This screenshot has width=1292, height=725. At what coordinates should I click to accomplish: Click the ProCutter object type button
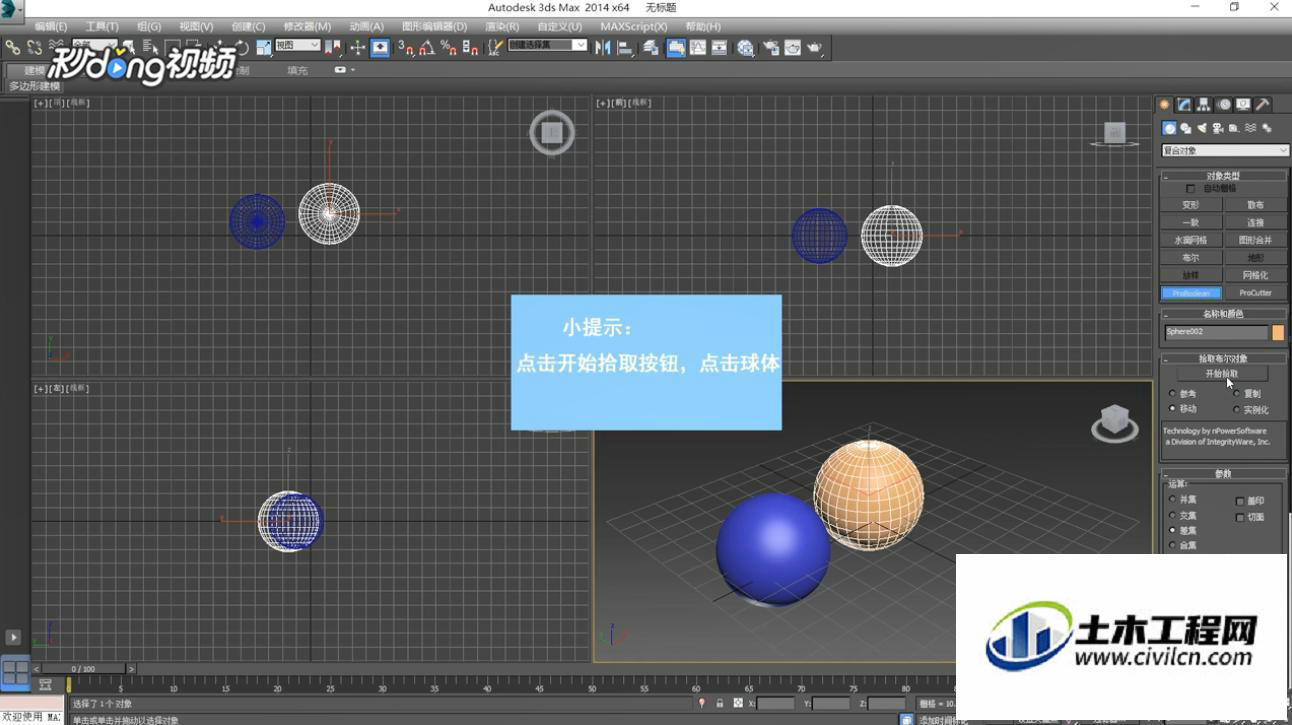coord(1255,293)
